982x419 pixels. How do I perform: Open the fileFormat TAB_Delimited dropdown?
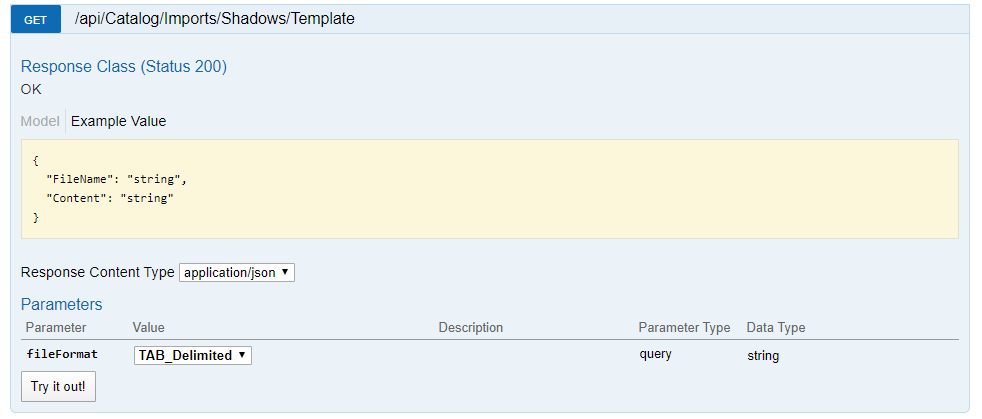193,356
